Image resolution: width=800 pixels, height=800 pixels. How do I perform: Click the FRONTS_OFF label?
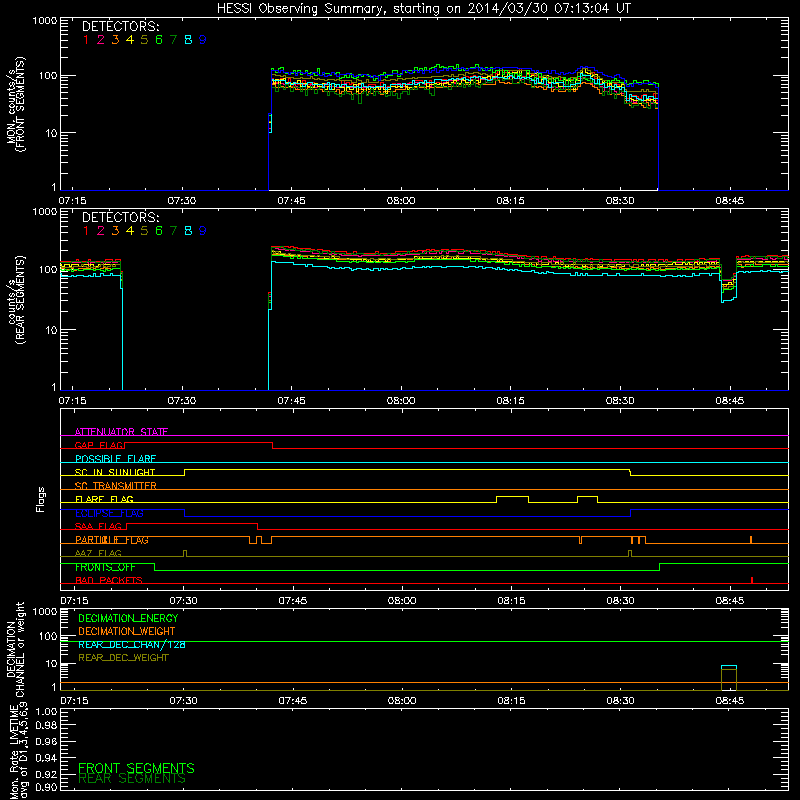(105, 567)
